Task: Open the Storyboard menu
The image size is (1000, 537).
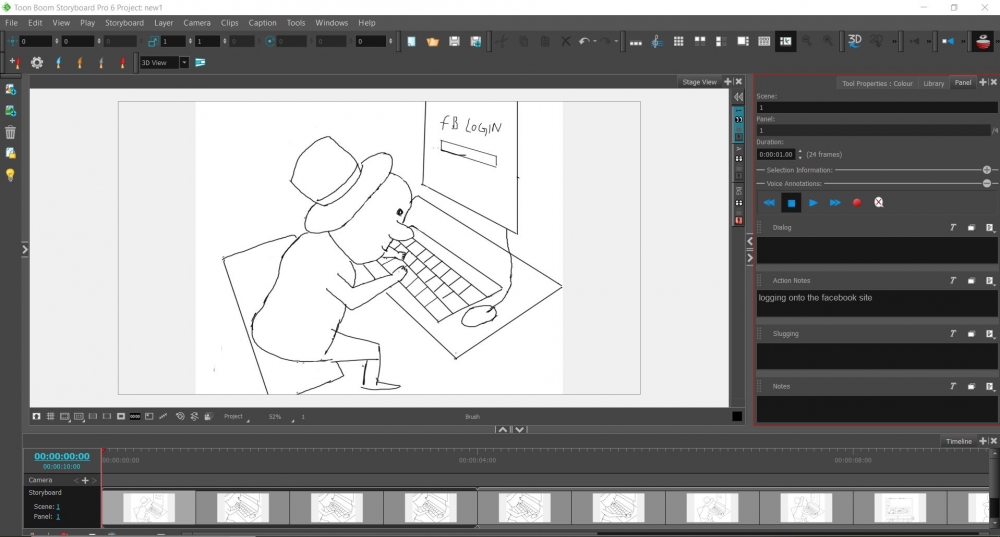Action: pyautogui.click(x=124, y=22)
